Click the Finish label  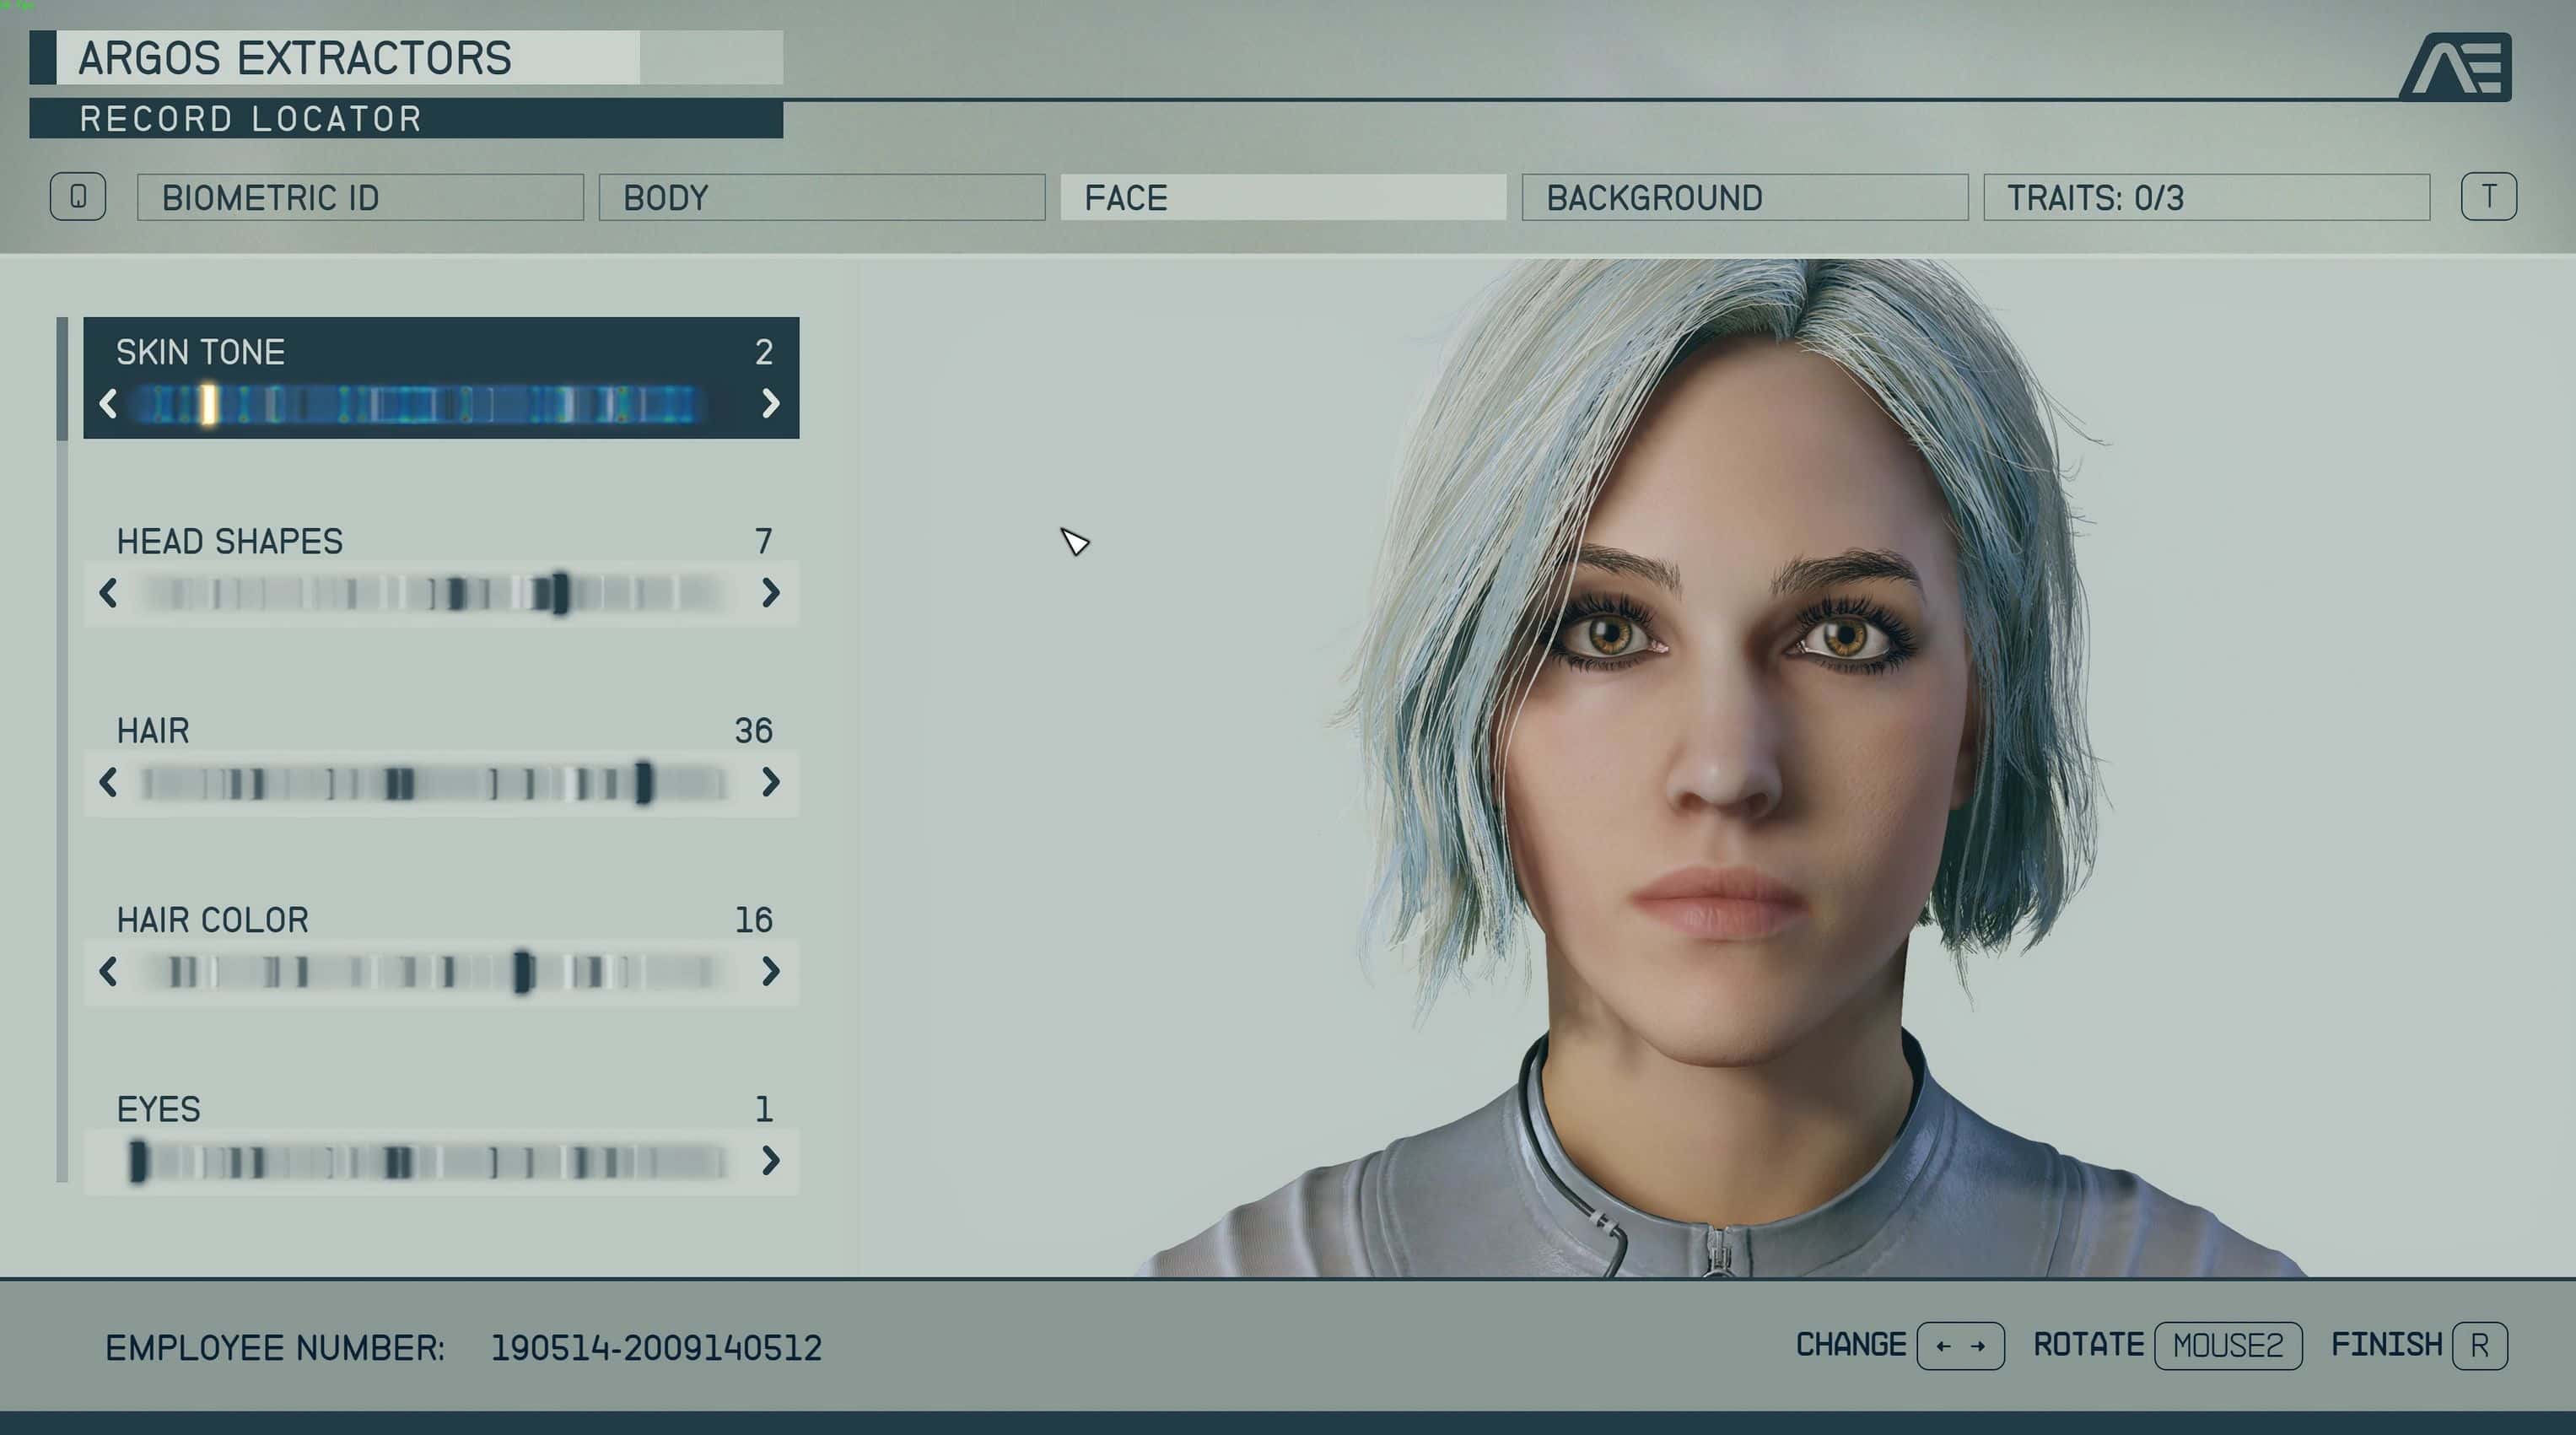(x=2386, y=1345)
